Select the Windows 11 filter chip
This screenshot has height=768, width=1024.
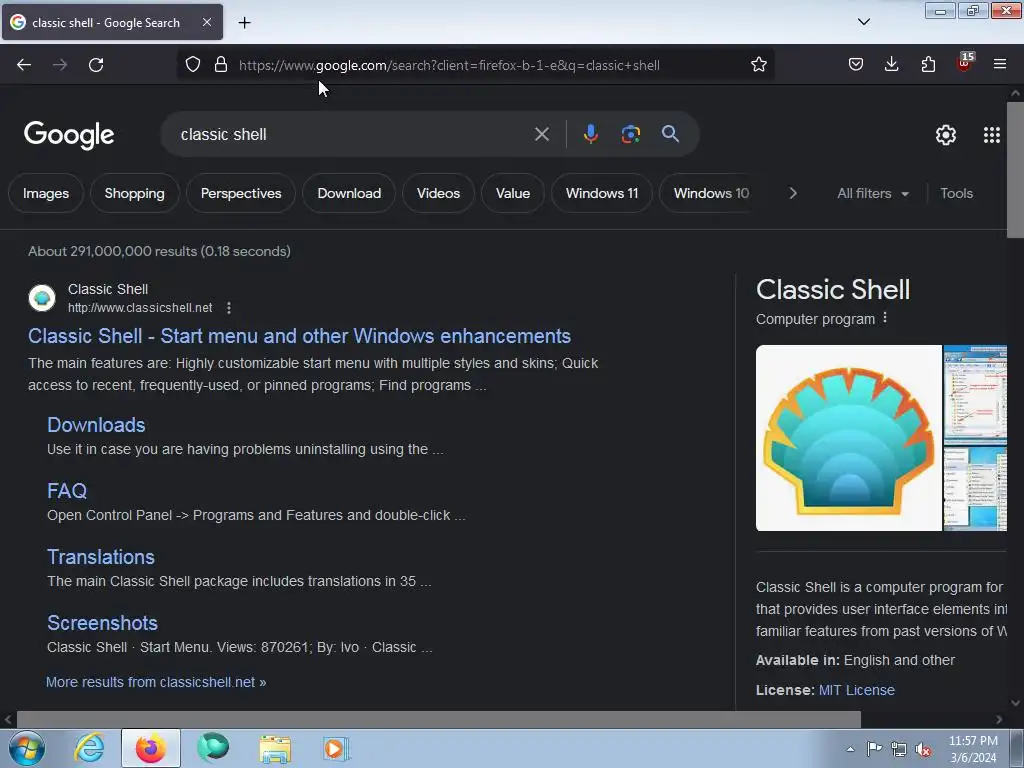pos(602,193)
